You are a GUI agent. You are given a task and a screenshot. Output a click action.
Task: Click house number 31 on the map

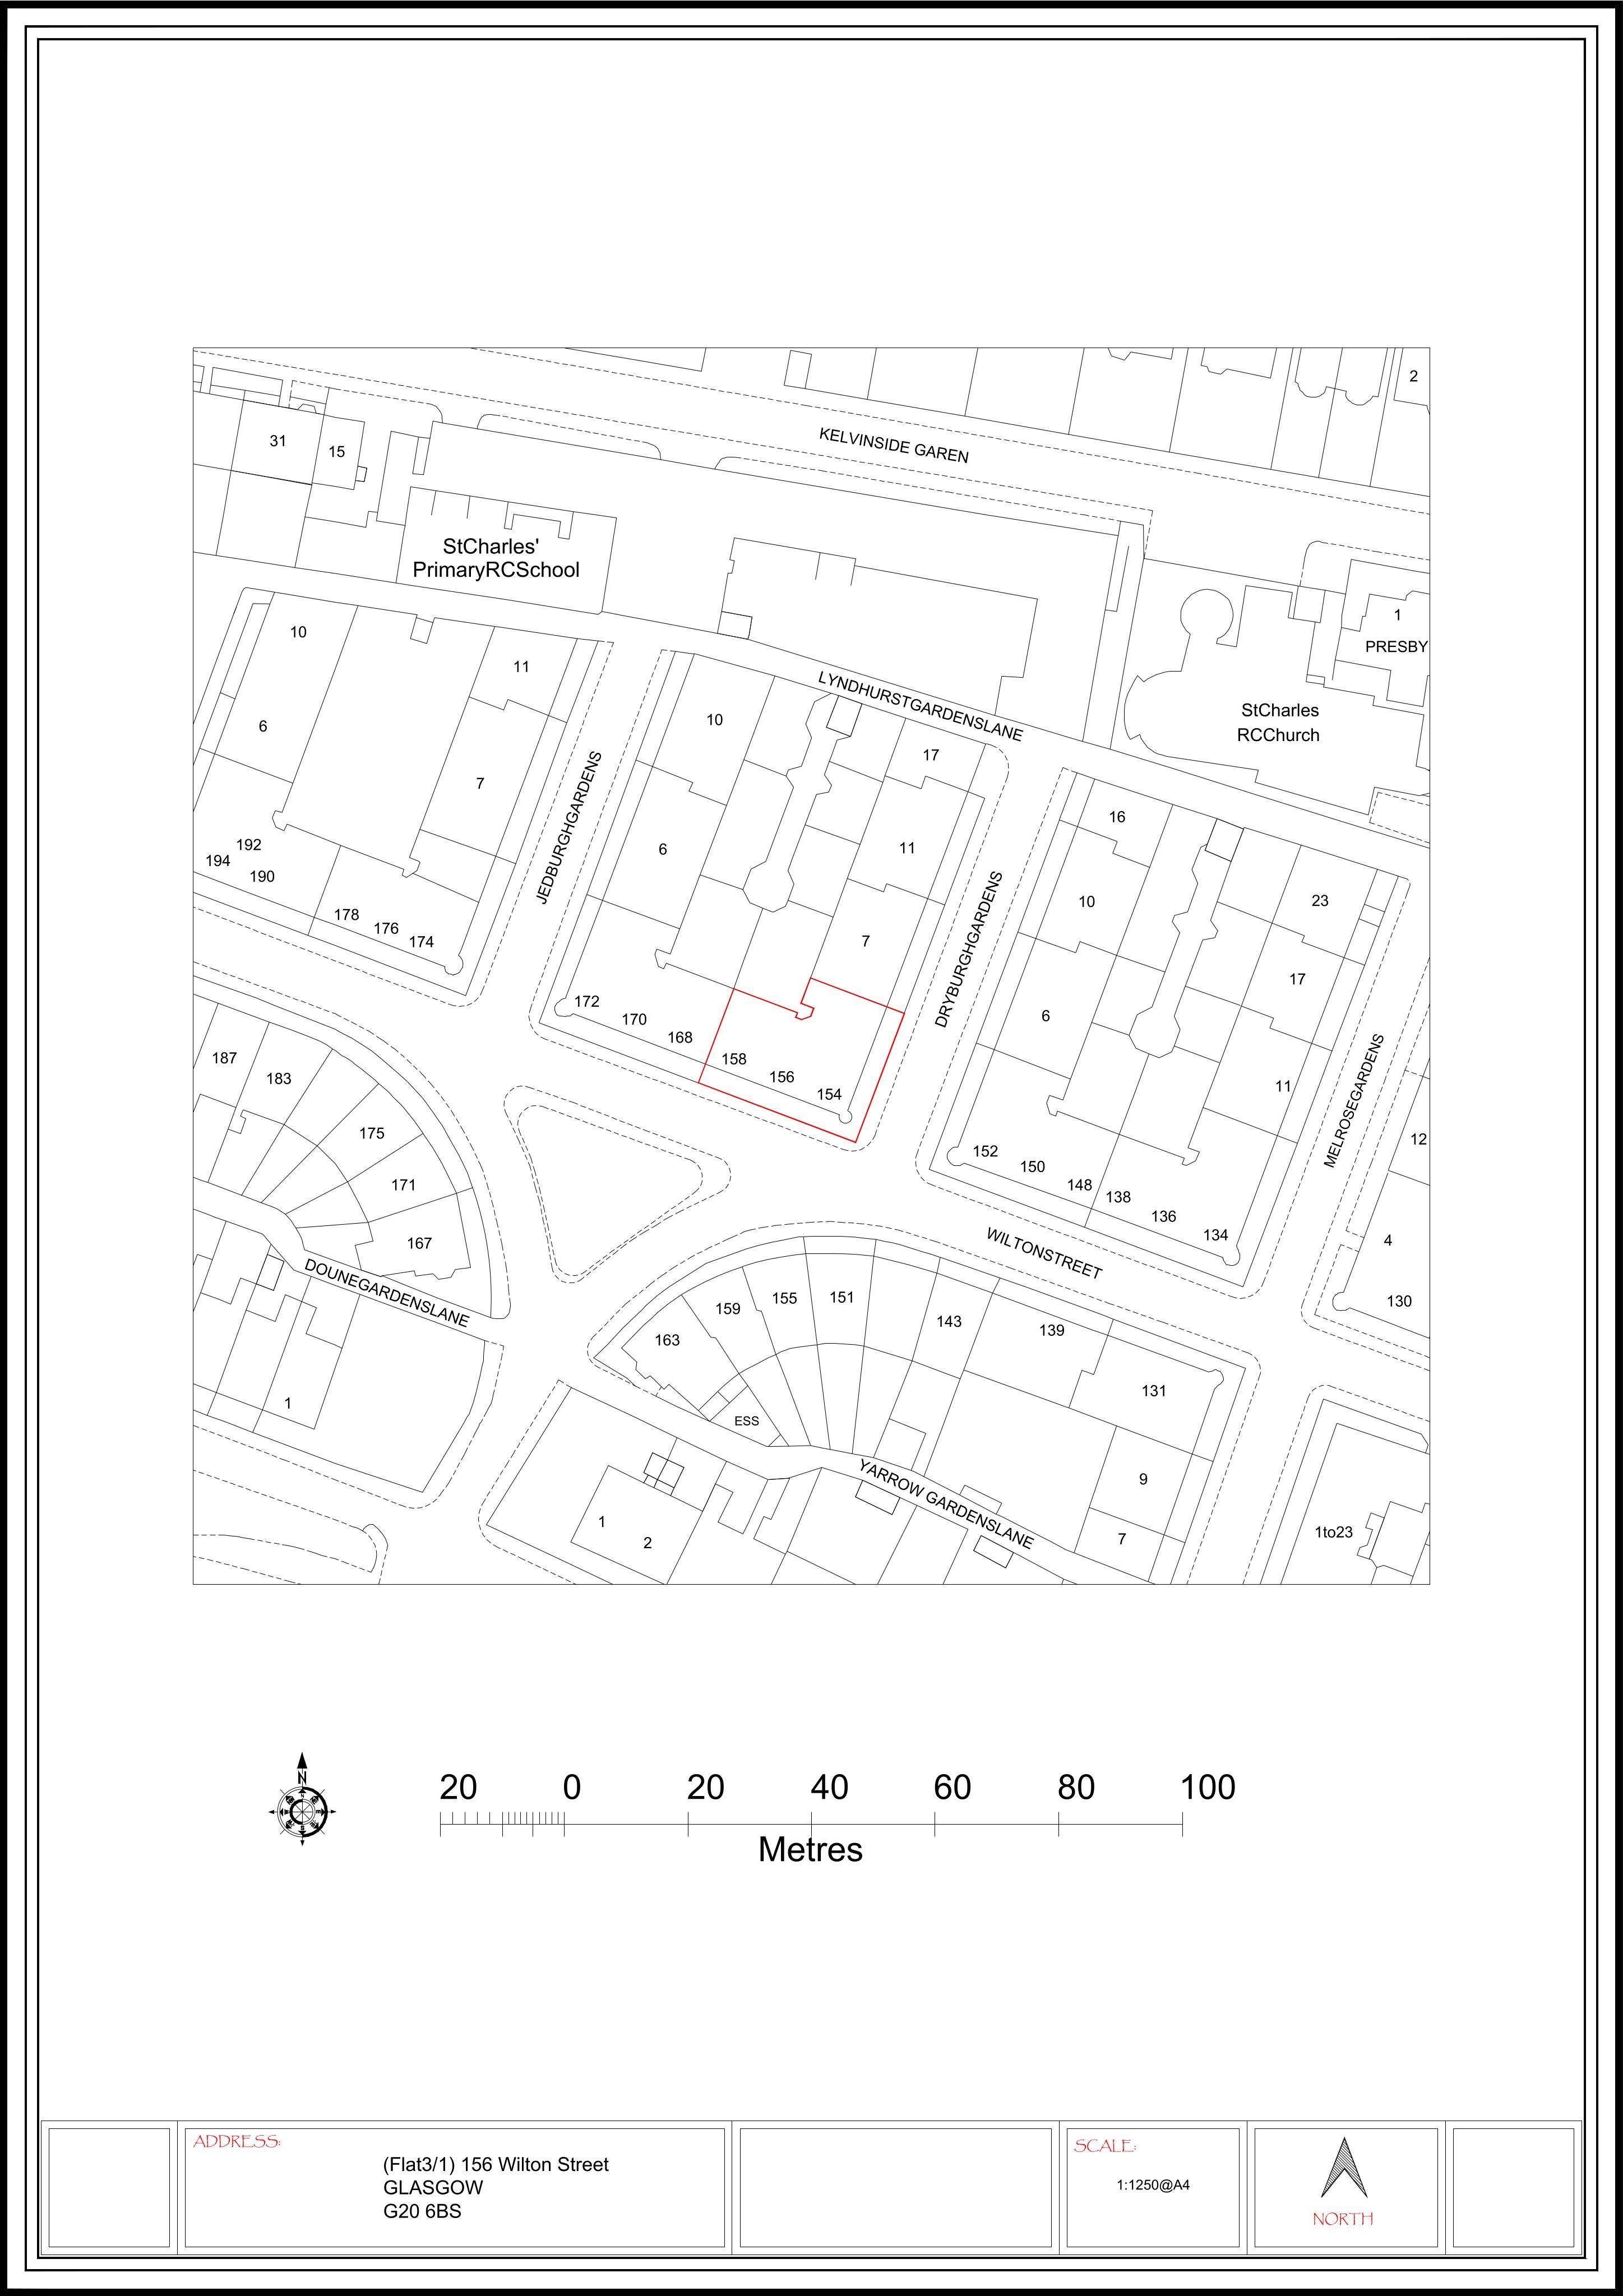click(x=278, y=440)
